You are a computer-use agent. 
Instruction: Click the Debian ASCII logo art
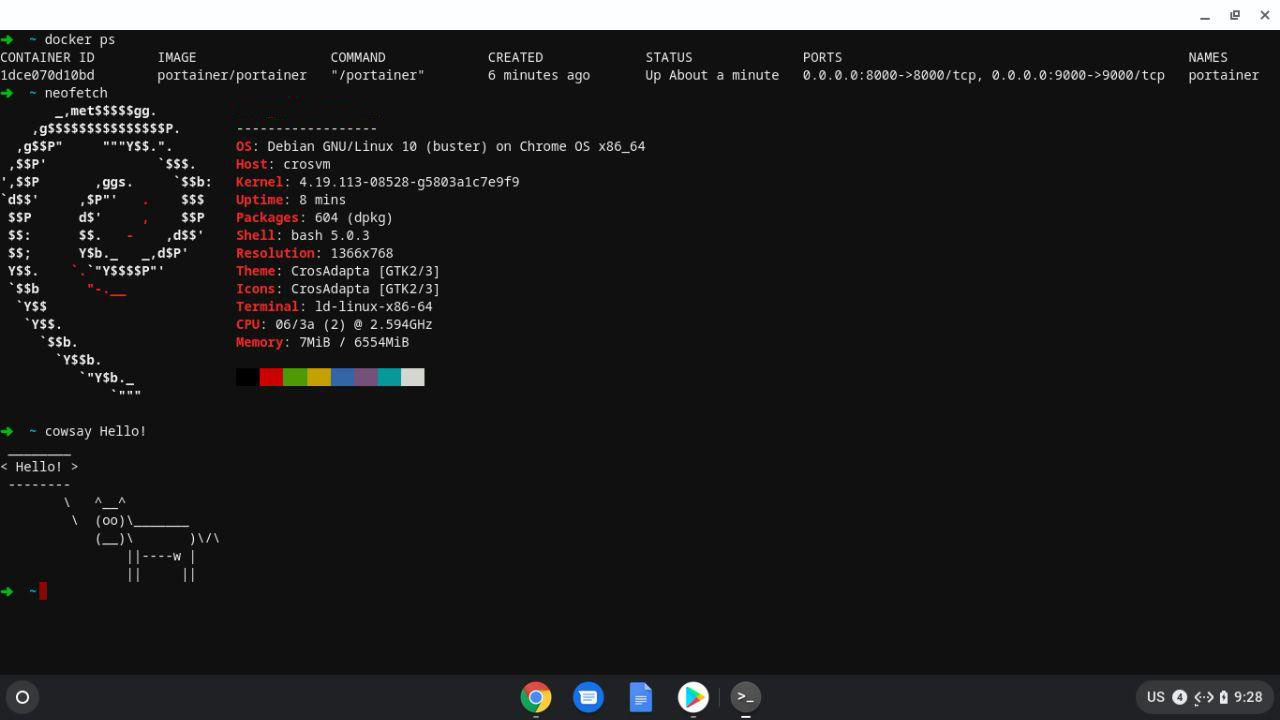coord(106,253)
